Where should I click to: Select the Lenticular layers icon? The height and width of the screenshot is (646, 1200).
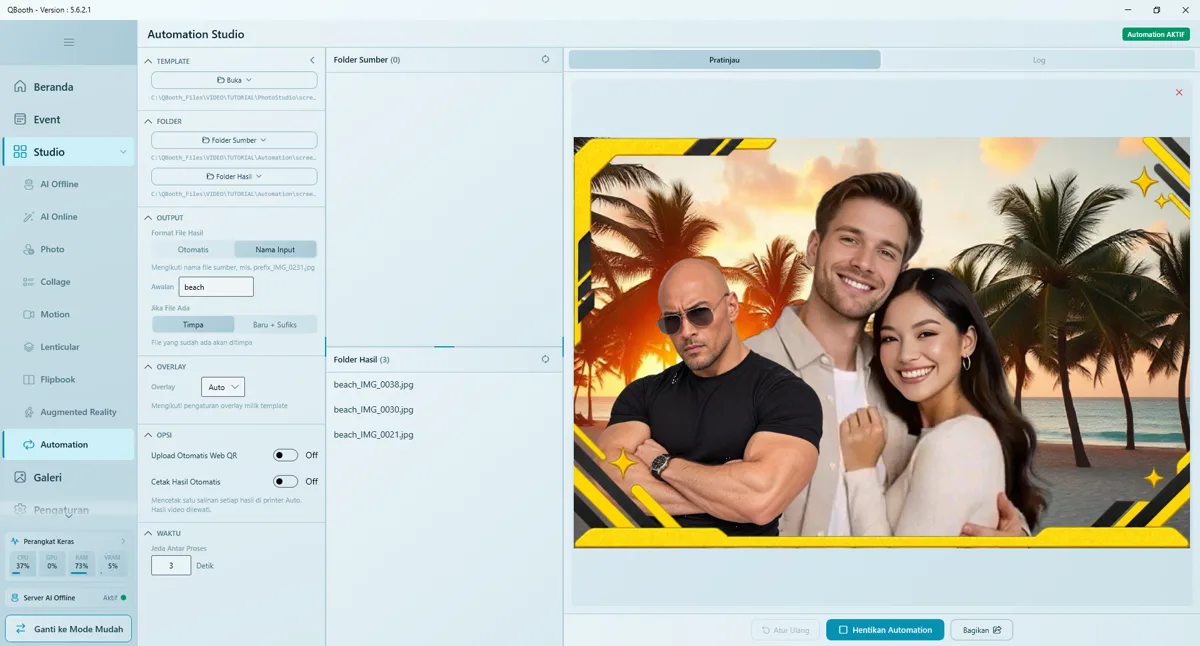(x=30, y=347)
